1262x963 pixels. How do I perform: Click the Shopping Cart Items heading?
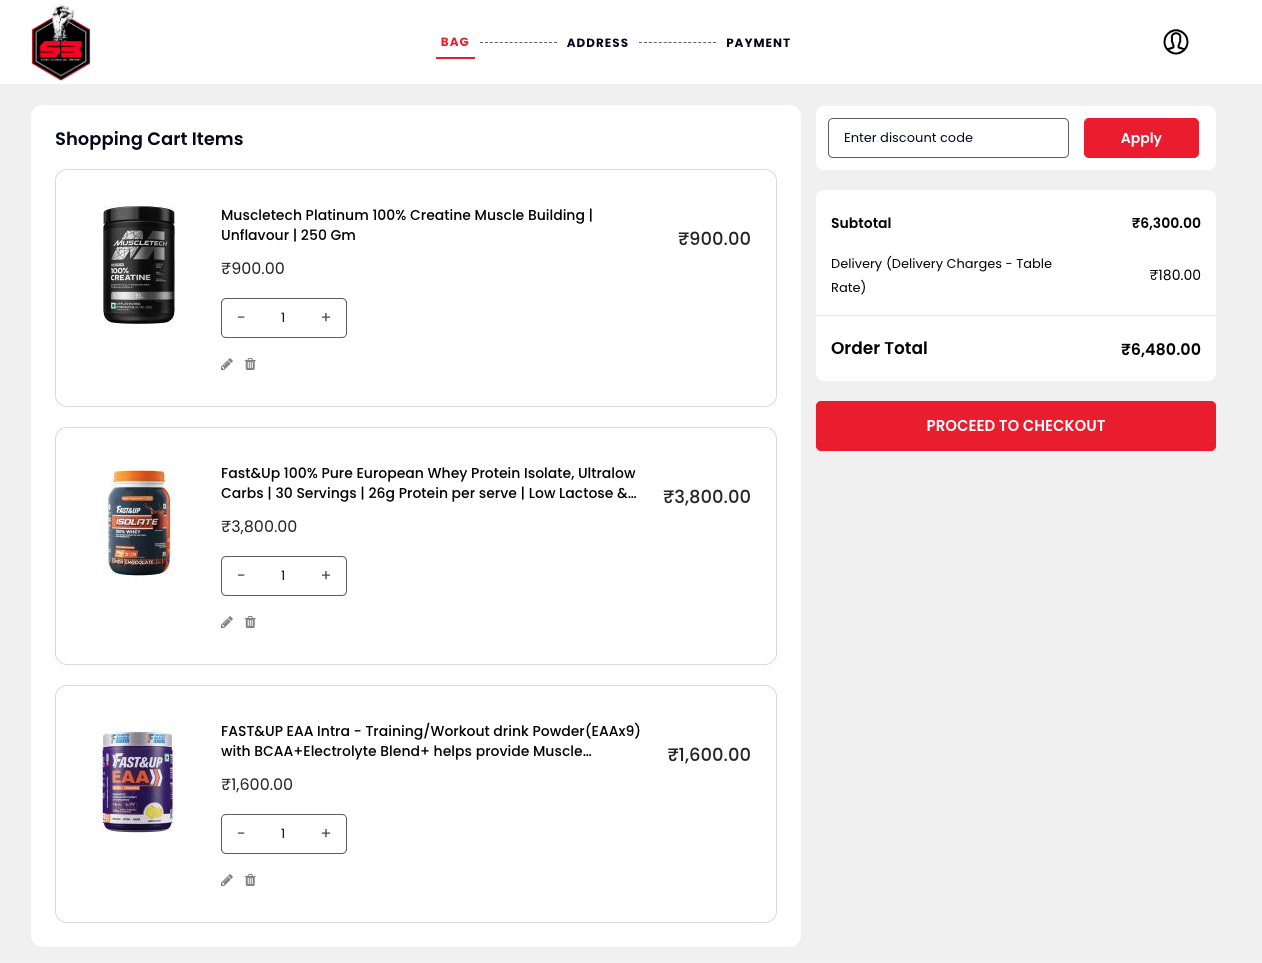tap(149, 139)
